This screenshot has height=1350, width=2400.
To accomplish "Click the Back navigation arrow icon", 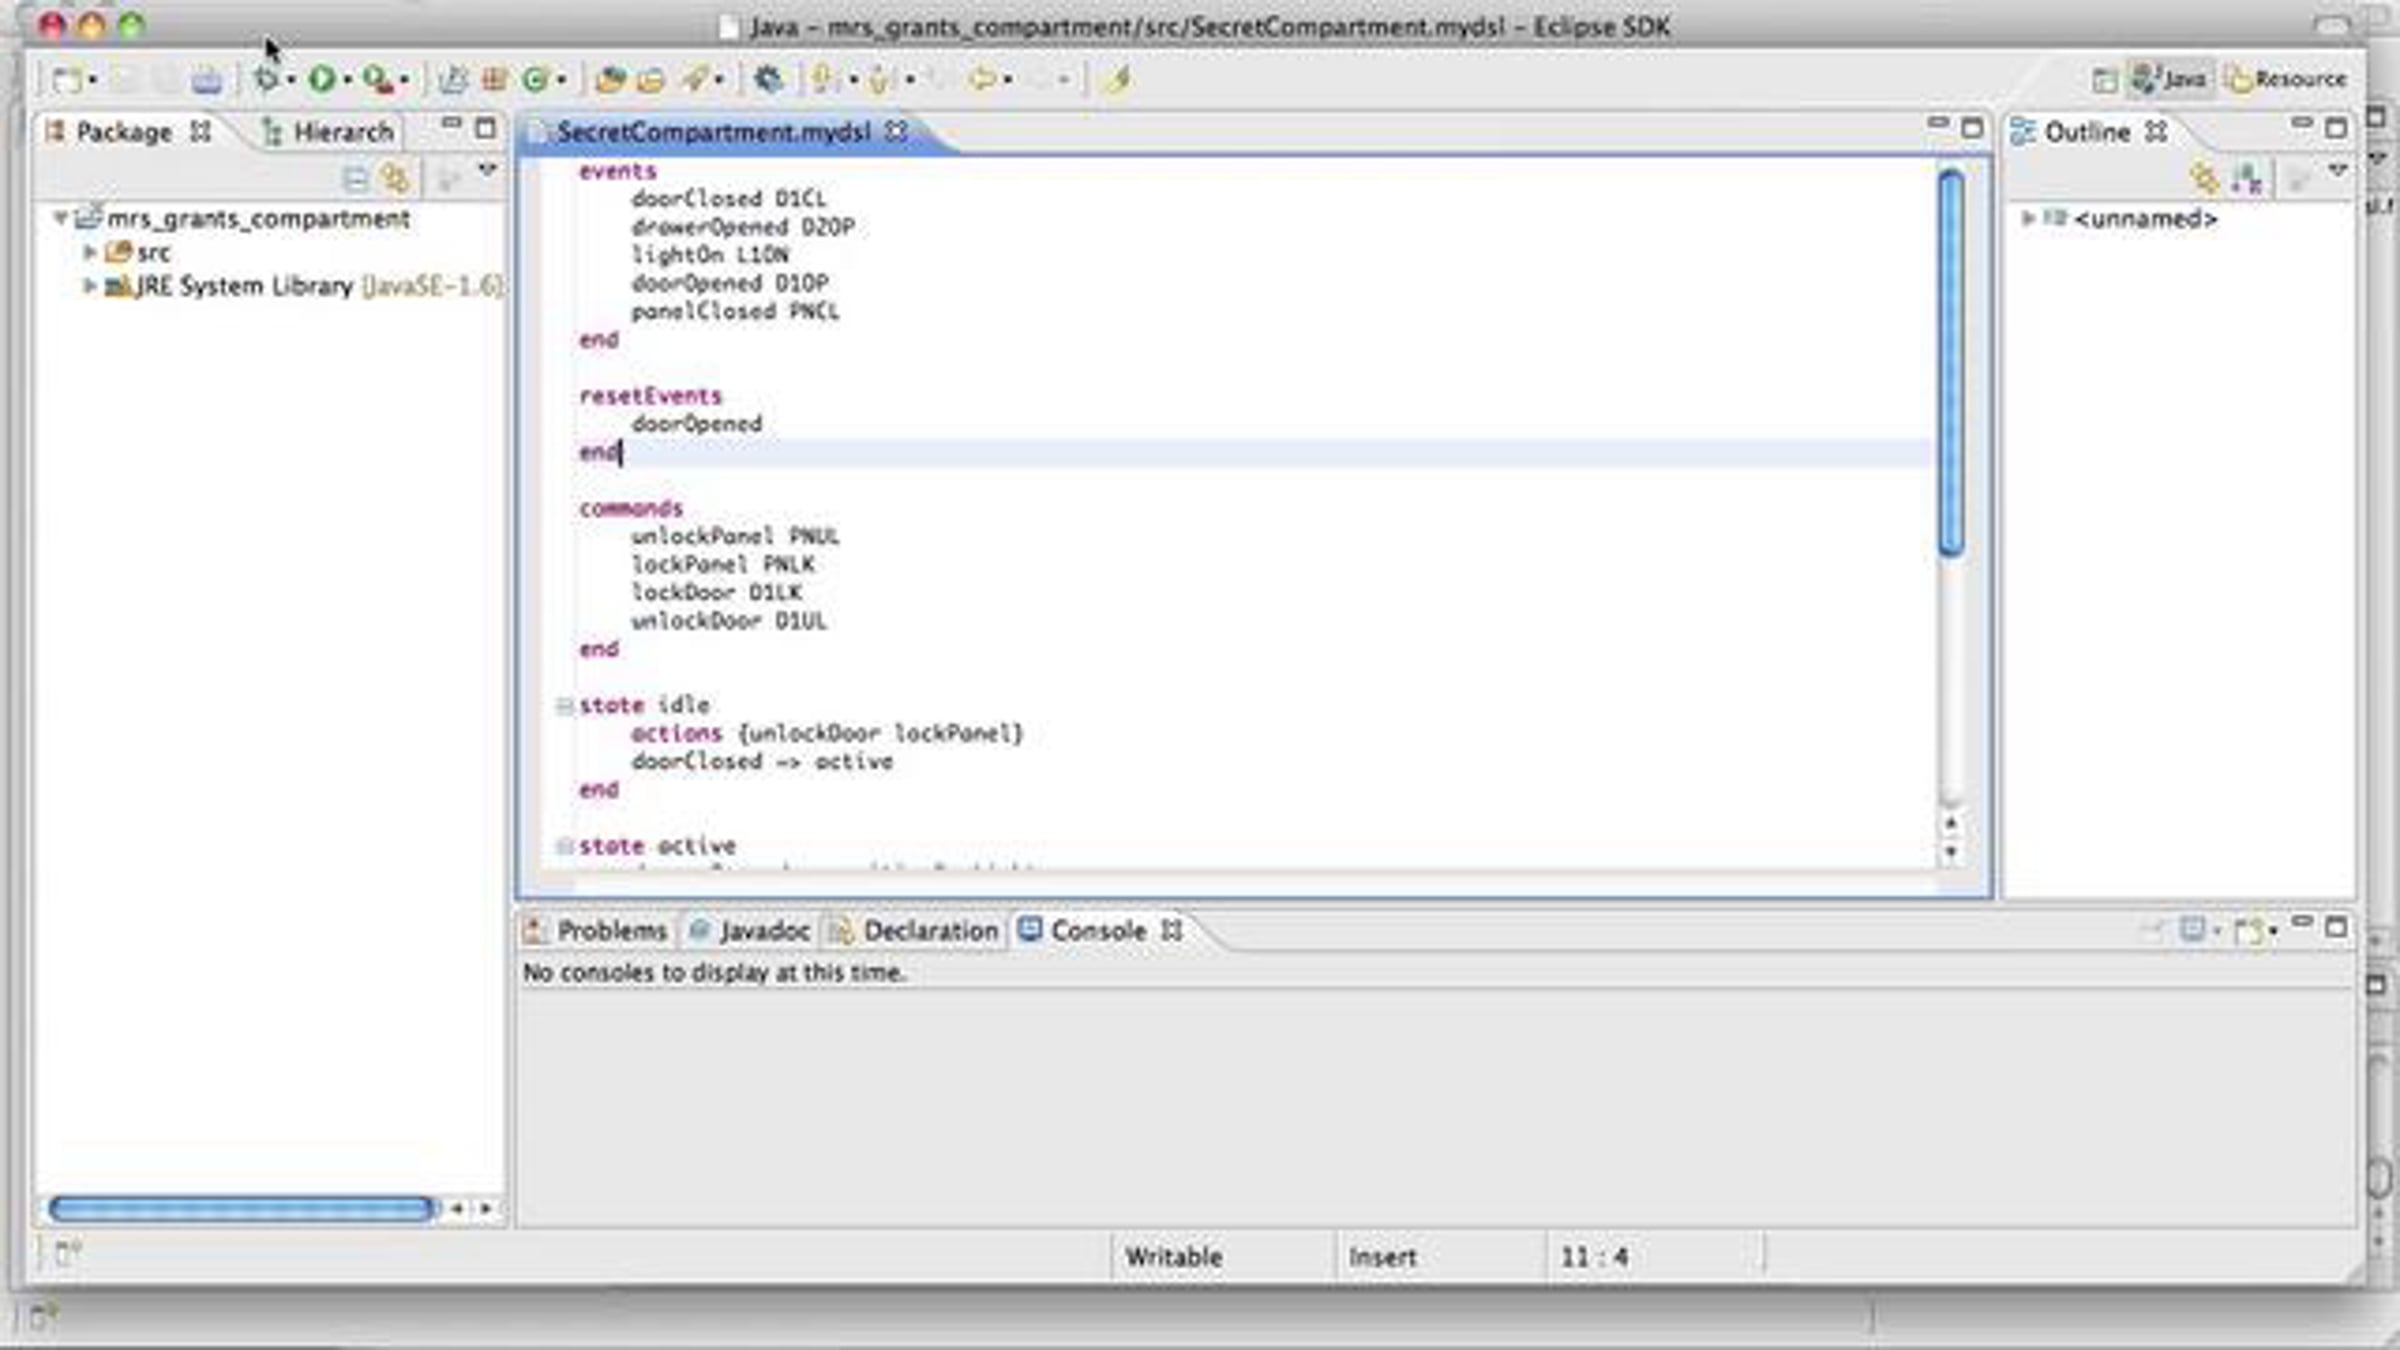I will pos(981,78).
